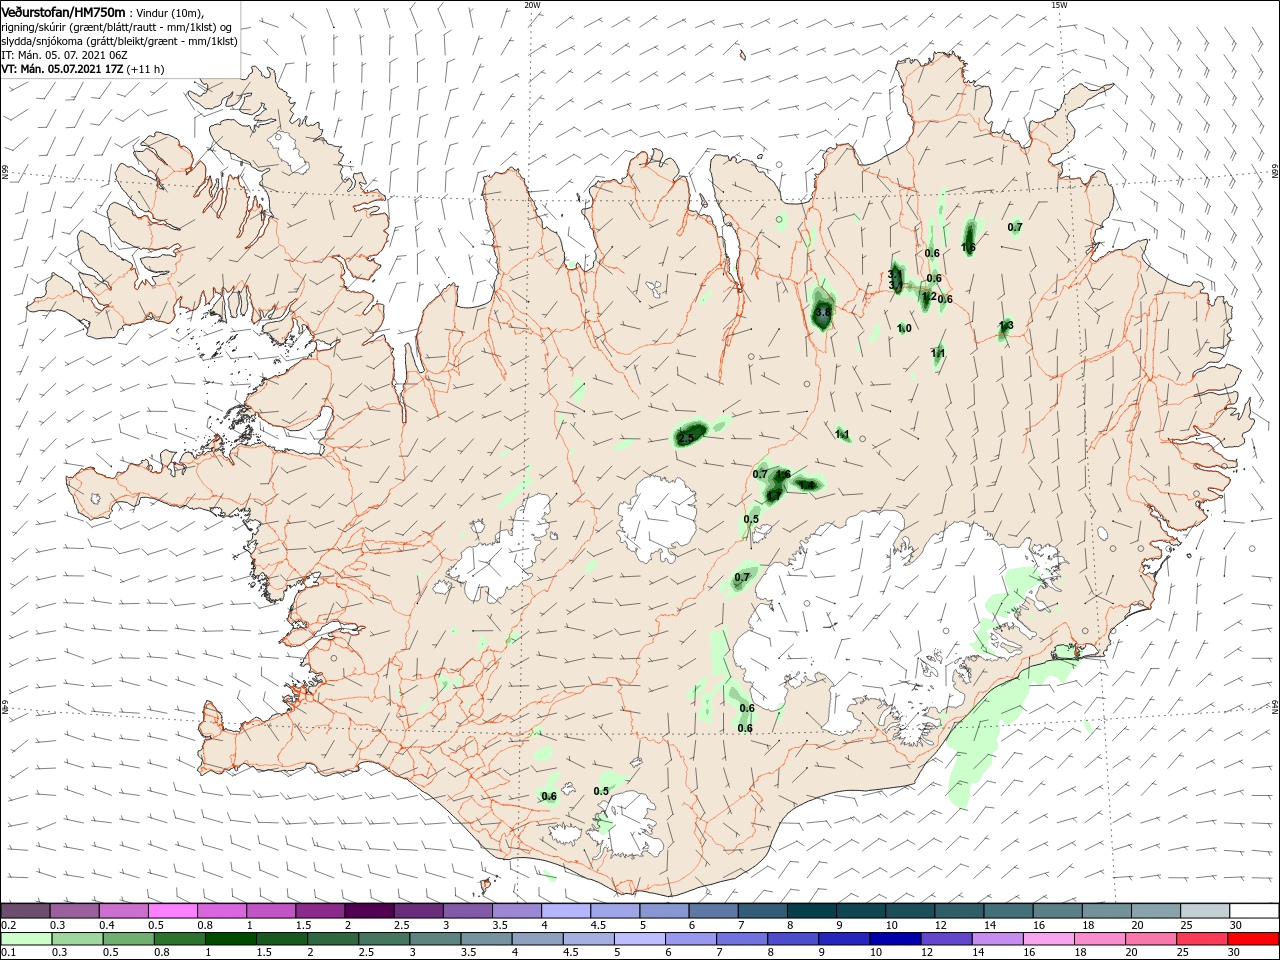Select the 1.2 precipitation value
The width and height of the screenshot is (1280, 960).
[x=928, y=296]
